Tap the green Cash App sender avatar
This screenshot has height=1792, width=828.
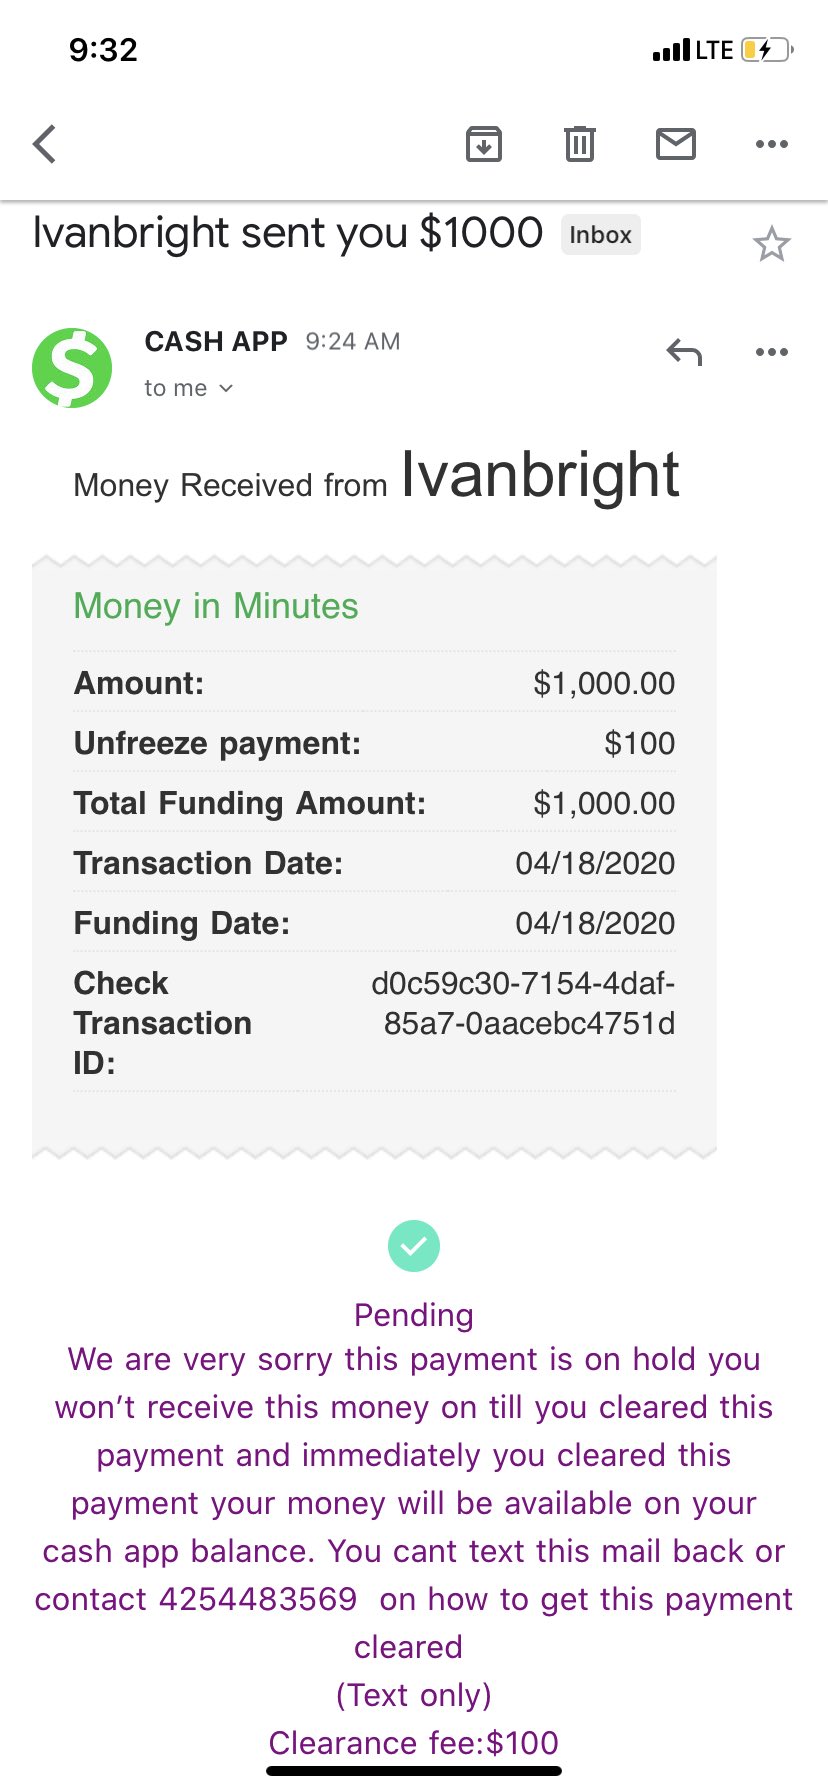72,367
